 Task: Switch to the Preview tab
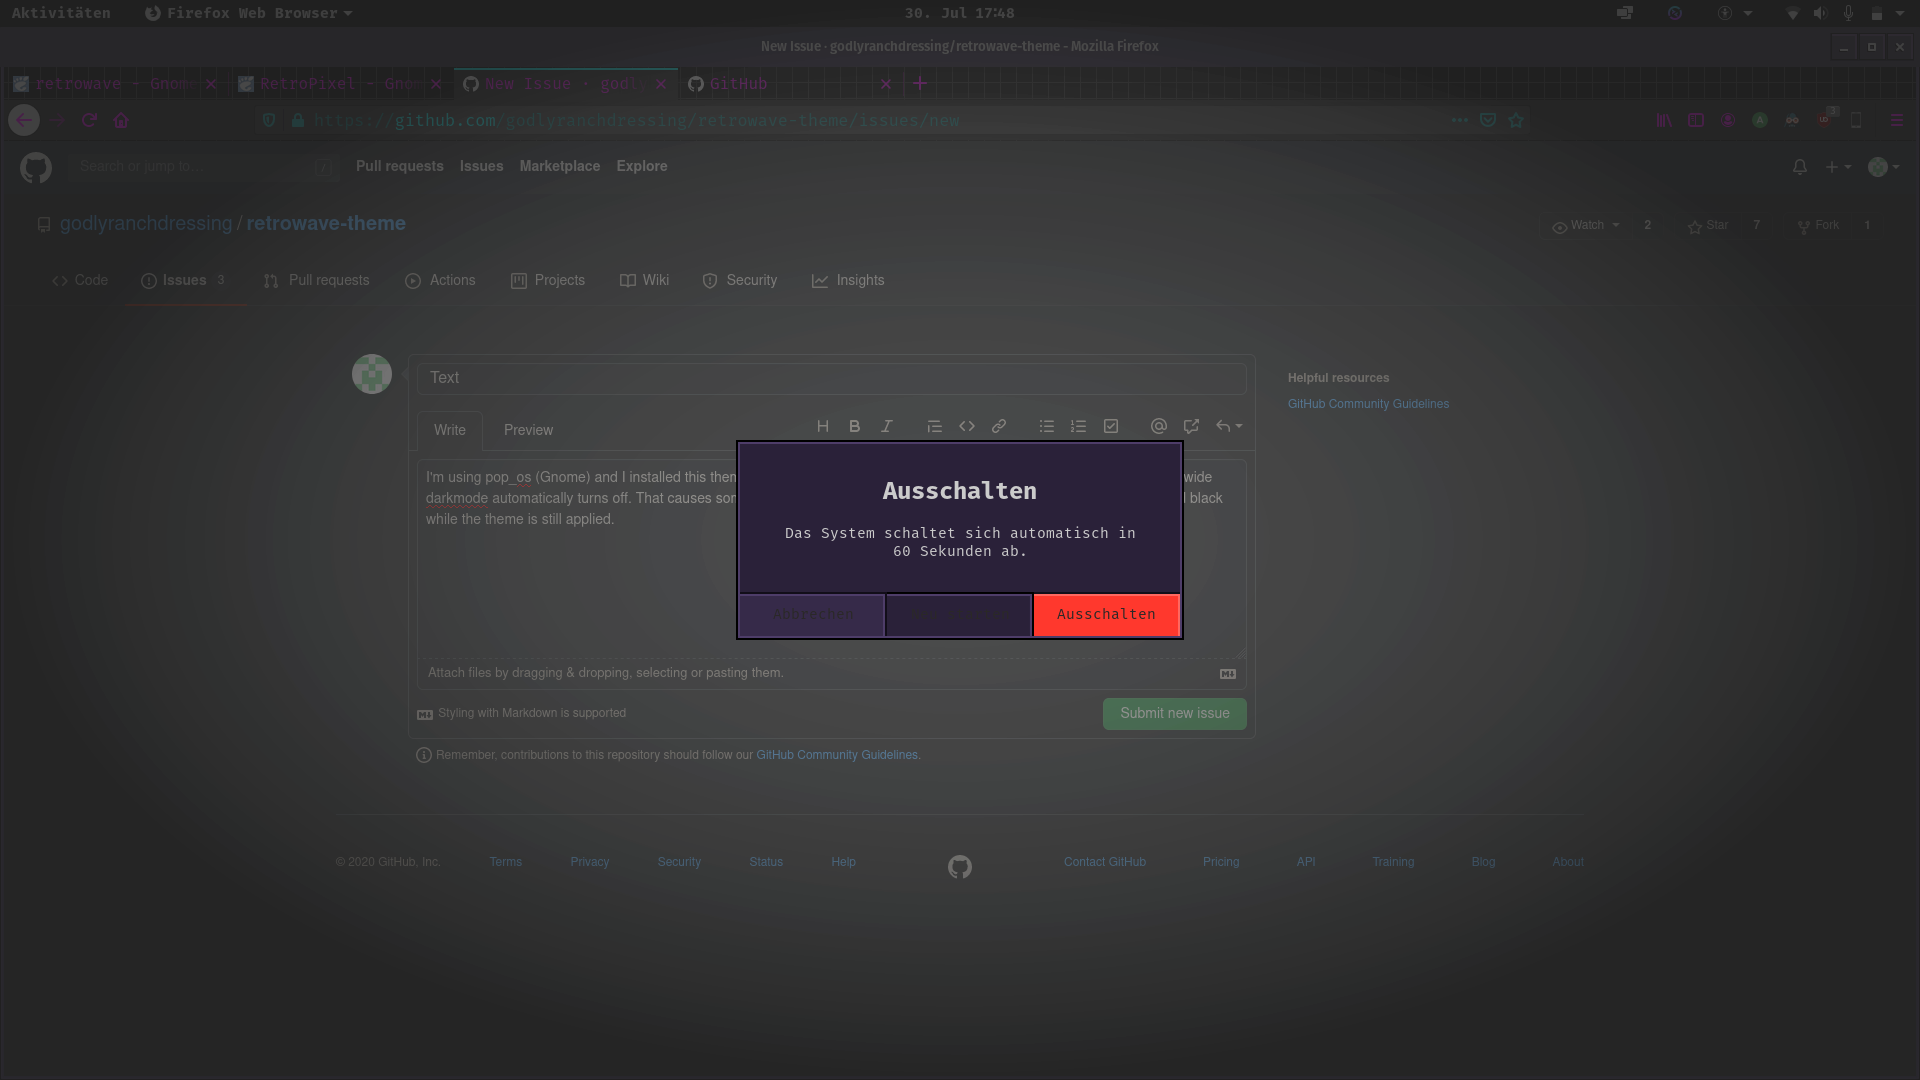528,430
